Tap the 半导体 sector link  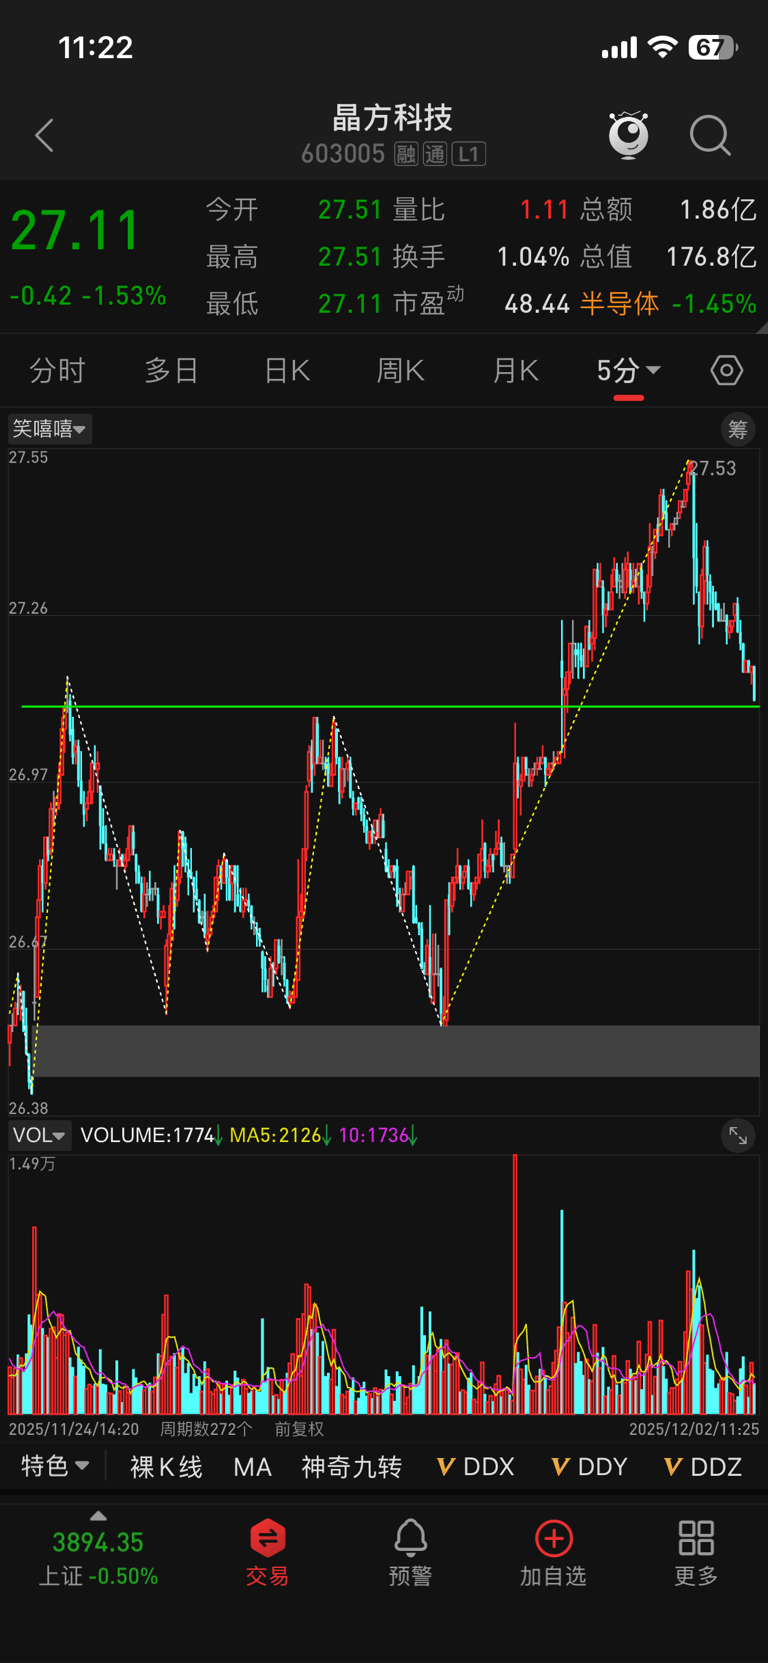click(619, 303)
